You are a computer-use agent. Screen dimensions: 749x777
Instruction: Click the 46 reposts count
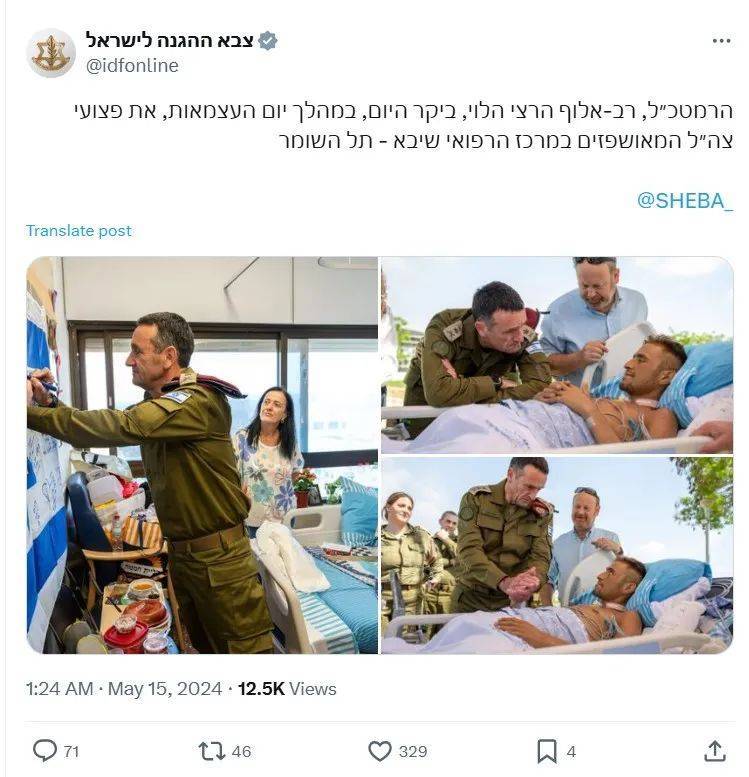[241, 752]
